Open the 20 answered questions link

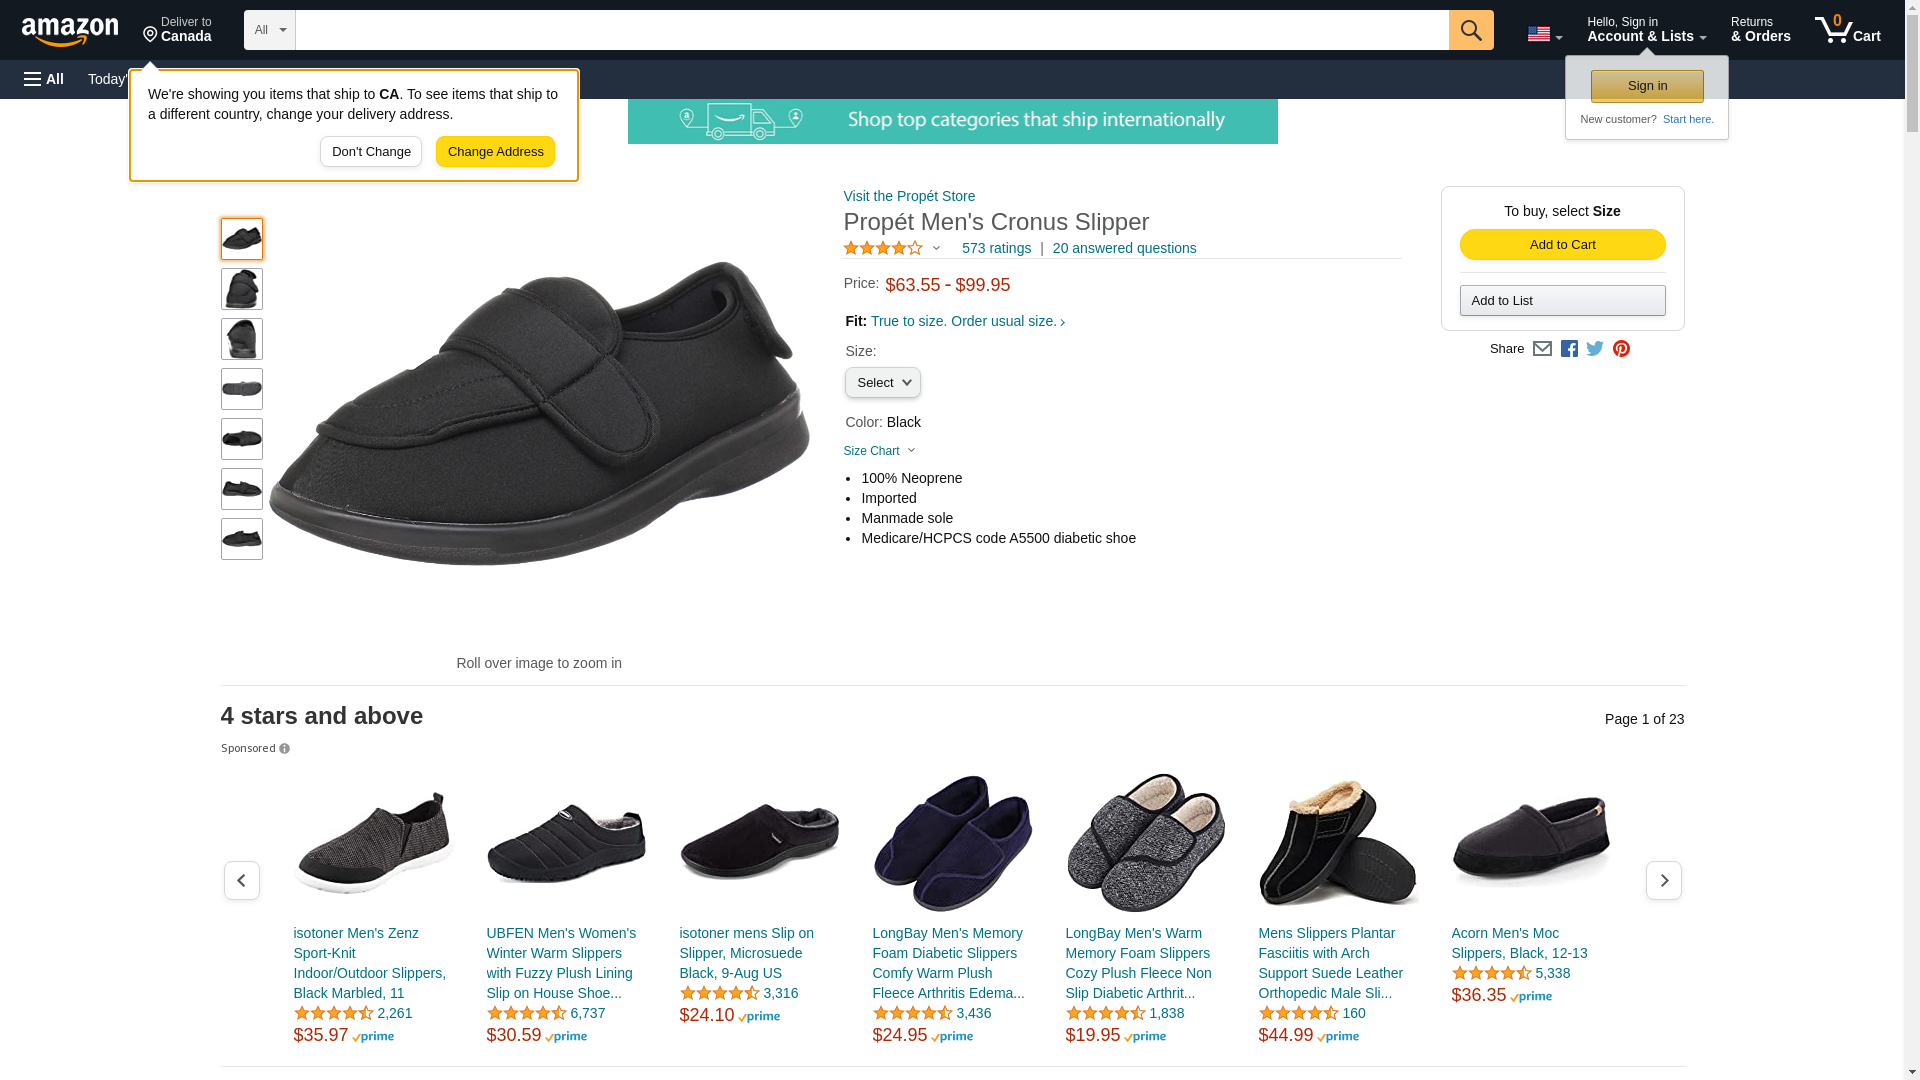(x=1124, y=248)
